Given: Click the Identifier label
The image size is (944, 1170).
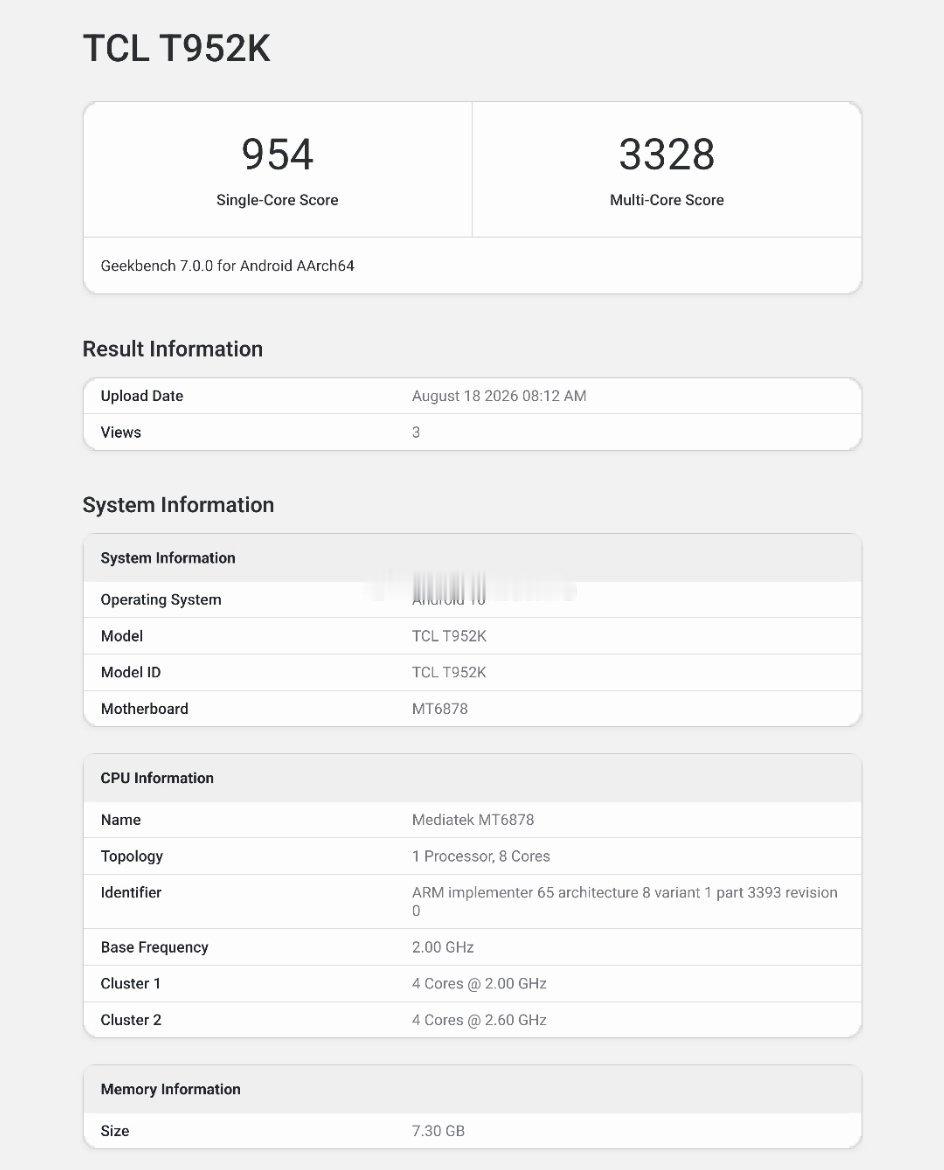Looking at the screenshot, I should coord(131,892).
